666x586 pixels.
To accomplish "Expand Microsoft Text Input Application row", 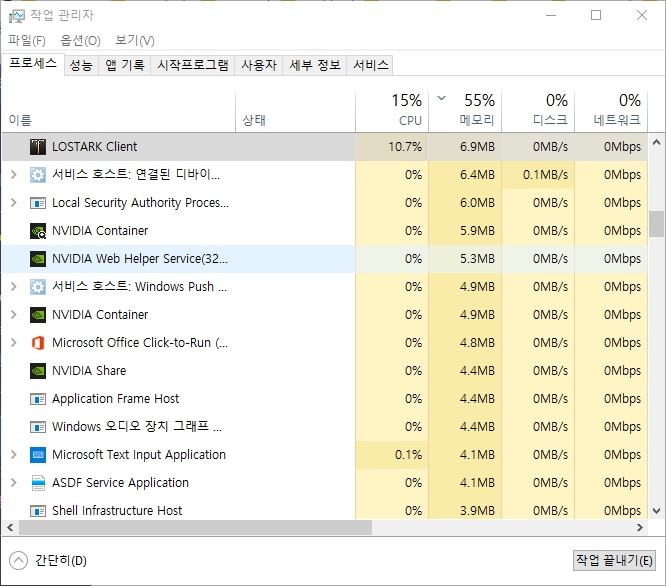I will pyautogui.click(x=14, y=455).
